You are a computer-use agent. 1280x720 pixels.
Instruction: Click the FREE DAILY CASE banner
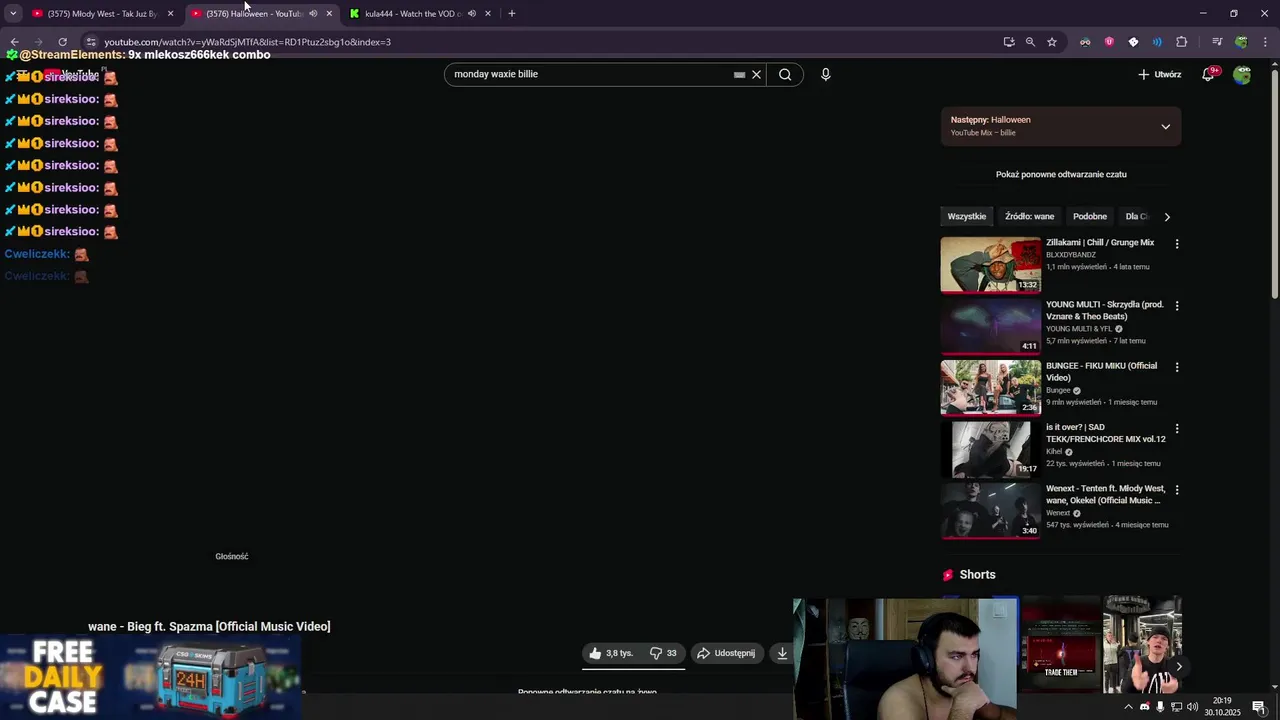click(x=150, y=678)
